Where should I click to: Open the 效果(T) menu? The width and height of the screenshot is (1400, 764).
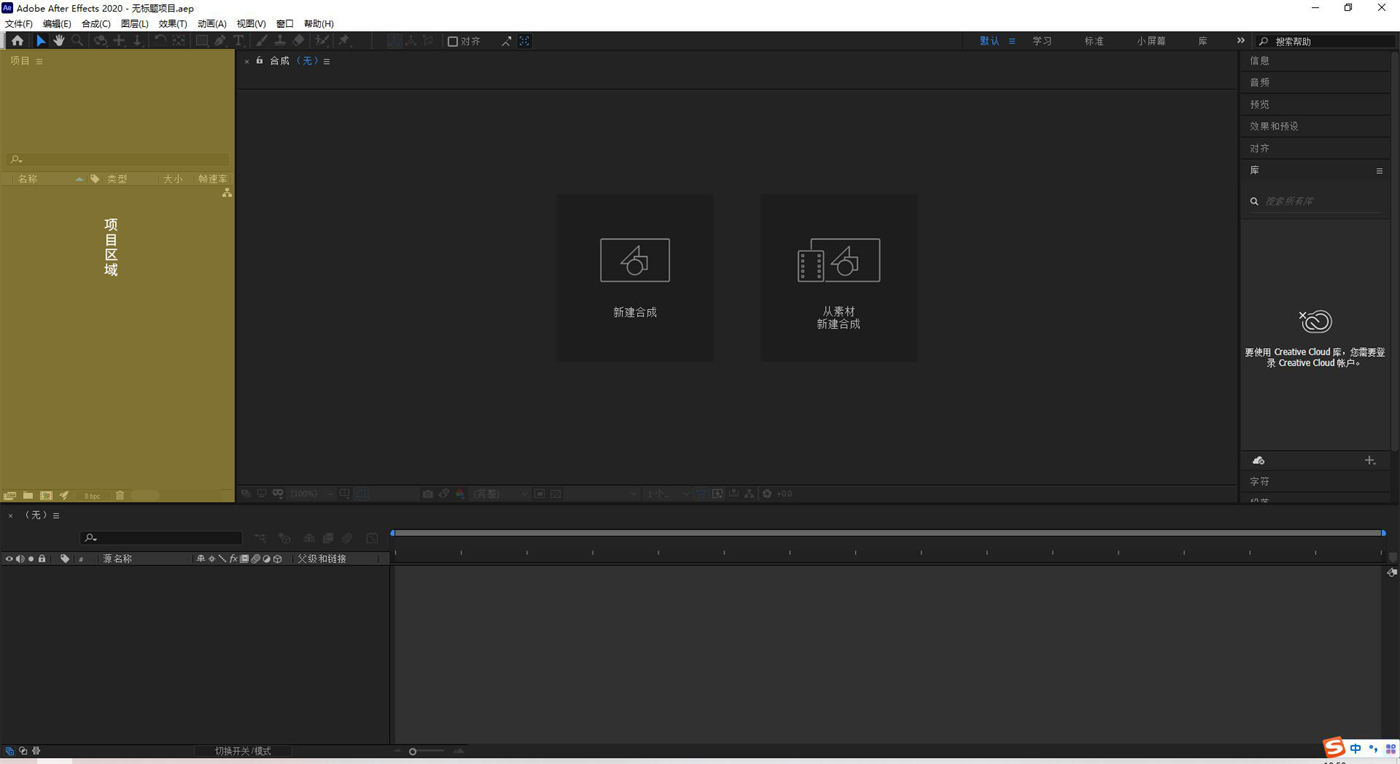tap(173, 24)
